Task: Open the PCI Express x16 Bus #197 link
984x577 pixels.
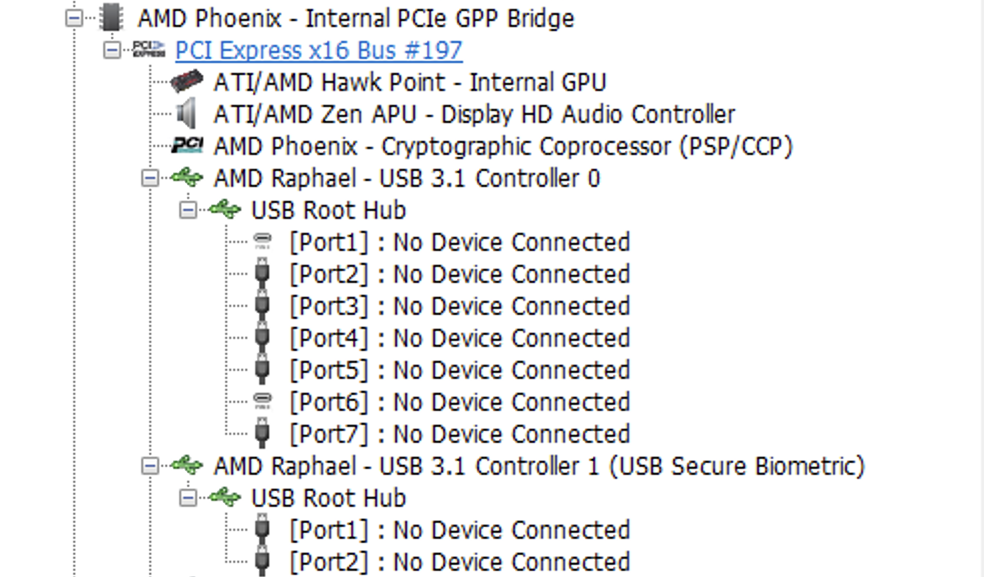Action: [x=319, y=50]
